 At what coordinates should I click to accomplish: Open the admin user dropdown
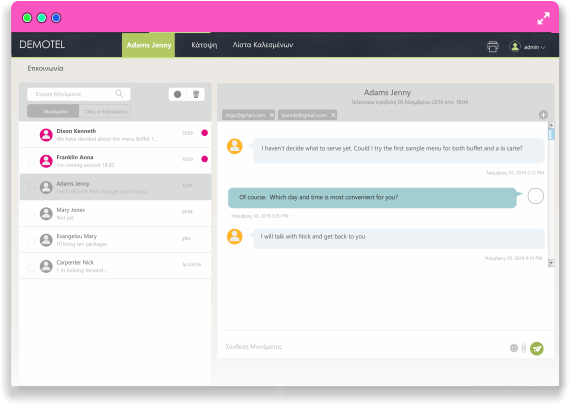(527, 47)
